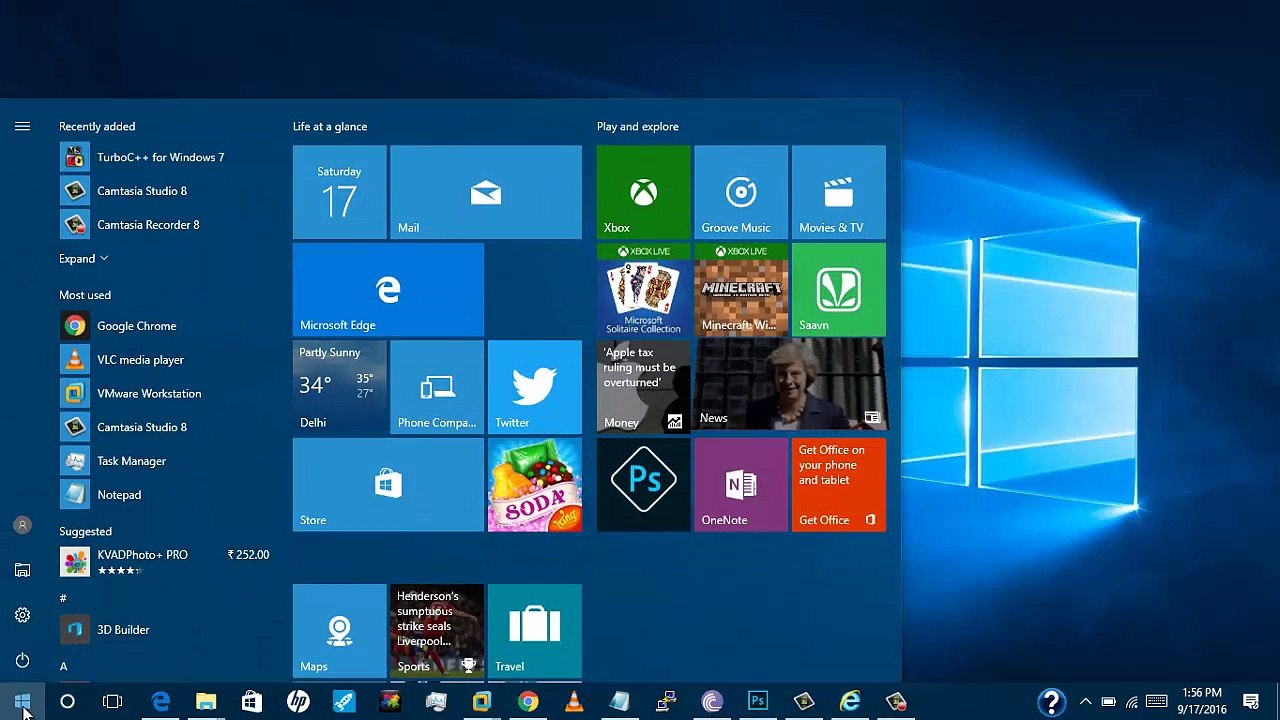This screenshot has height=720, width=1280.
Task: Open File Explorer from the taskbar
Action: coord(206,702)
